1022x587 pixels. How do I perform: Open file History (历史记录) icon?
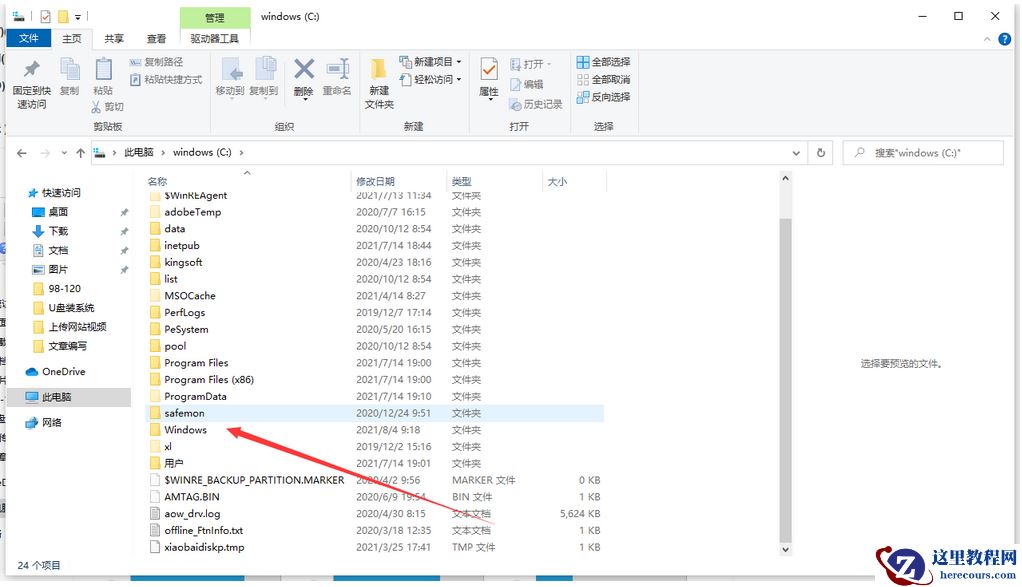[x=539, y=103]
